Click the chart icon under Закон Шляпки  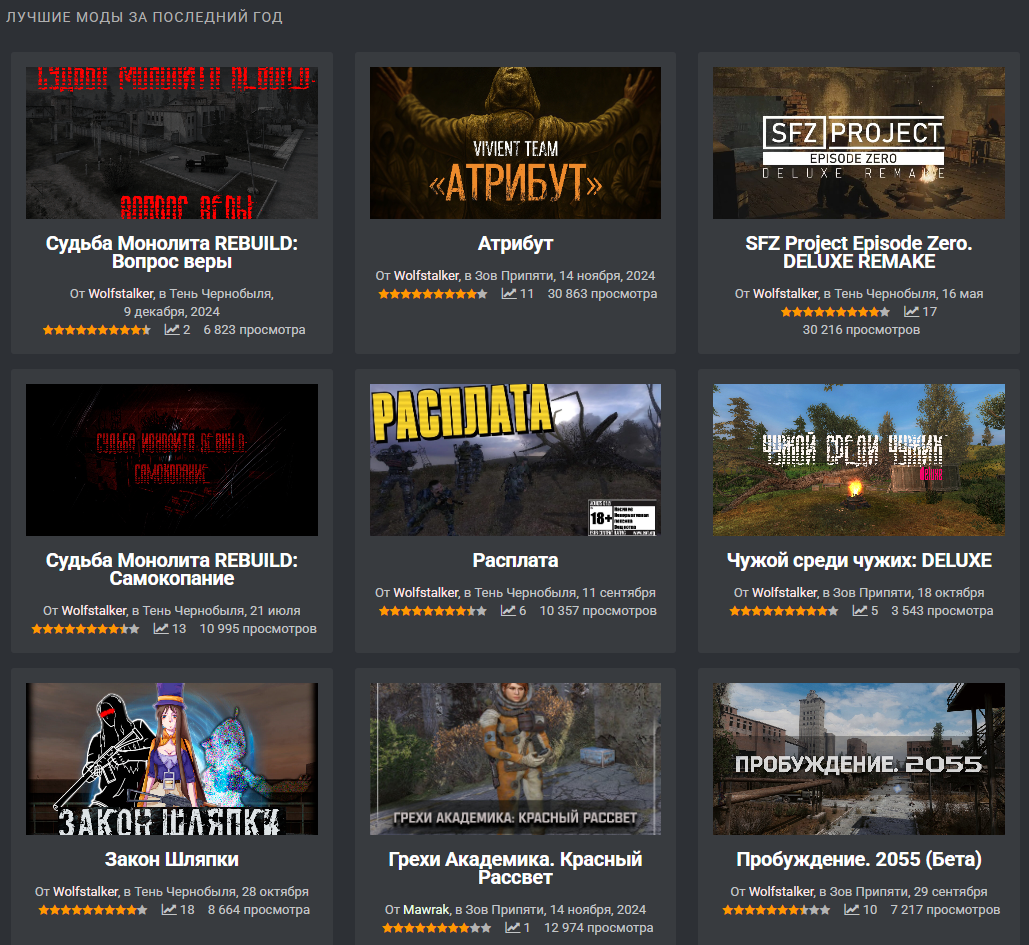(x=169, y=910)
